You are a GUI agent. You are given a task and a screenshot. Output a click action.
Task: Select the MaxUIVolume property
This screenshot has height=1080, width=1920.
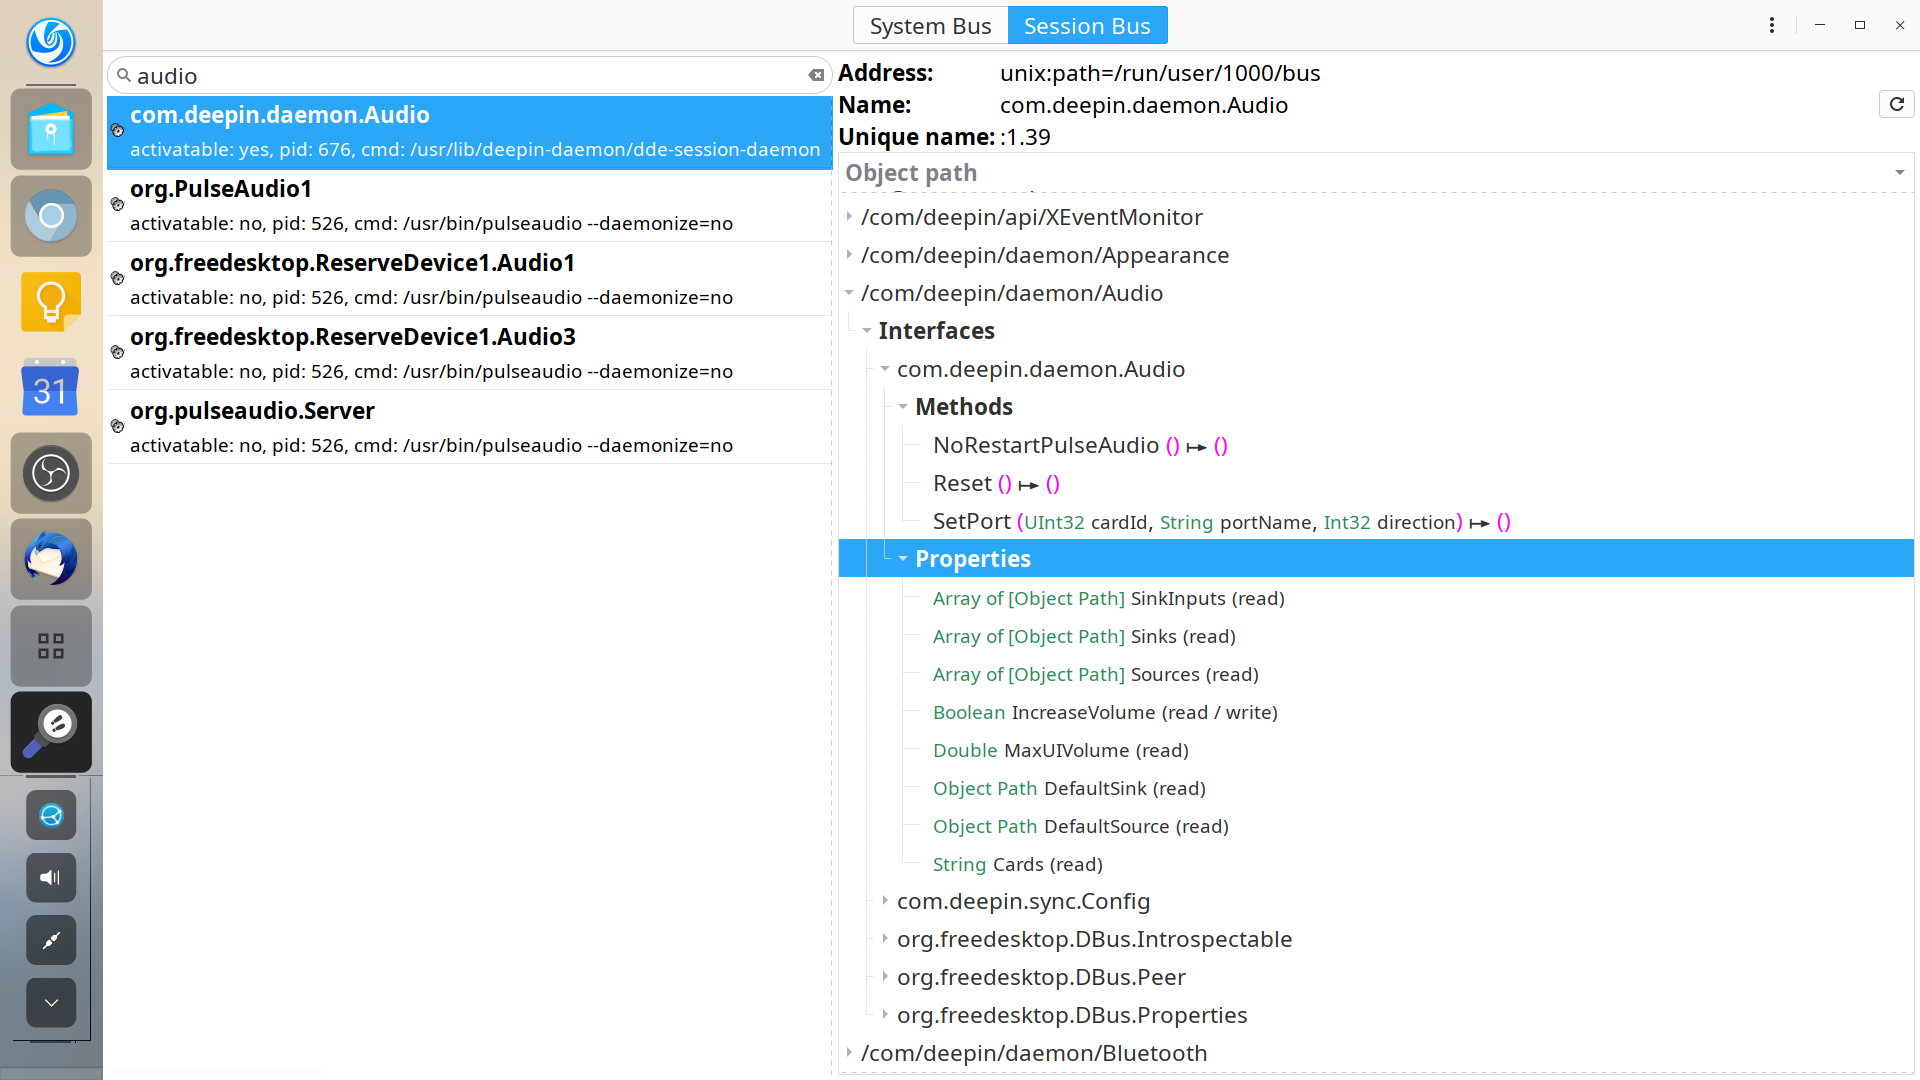point(1060,750)
